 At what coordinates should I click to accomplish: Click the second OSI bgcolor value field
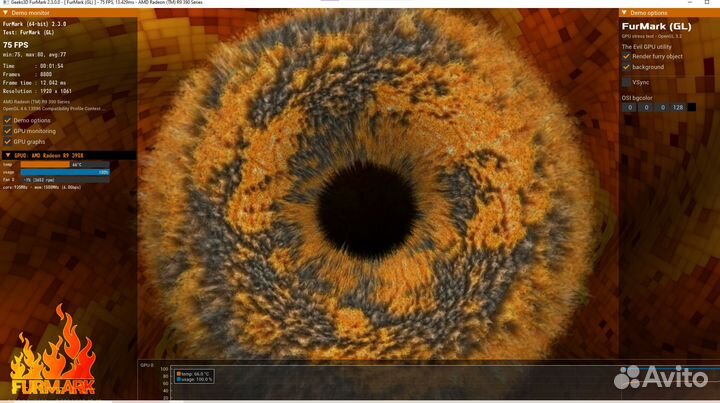(645, 107)
